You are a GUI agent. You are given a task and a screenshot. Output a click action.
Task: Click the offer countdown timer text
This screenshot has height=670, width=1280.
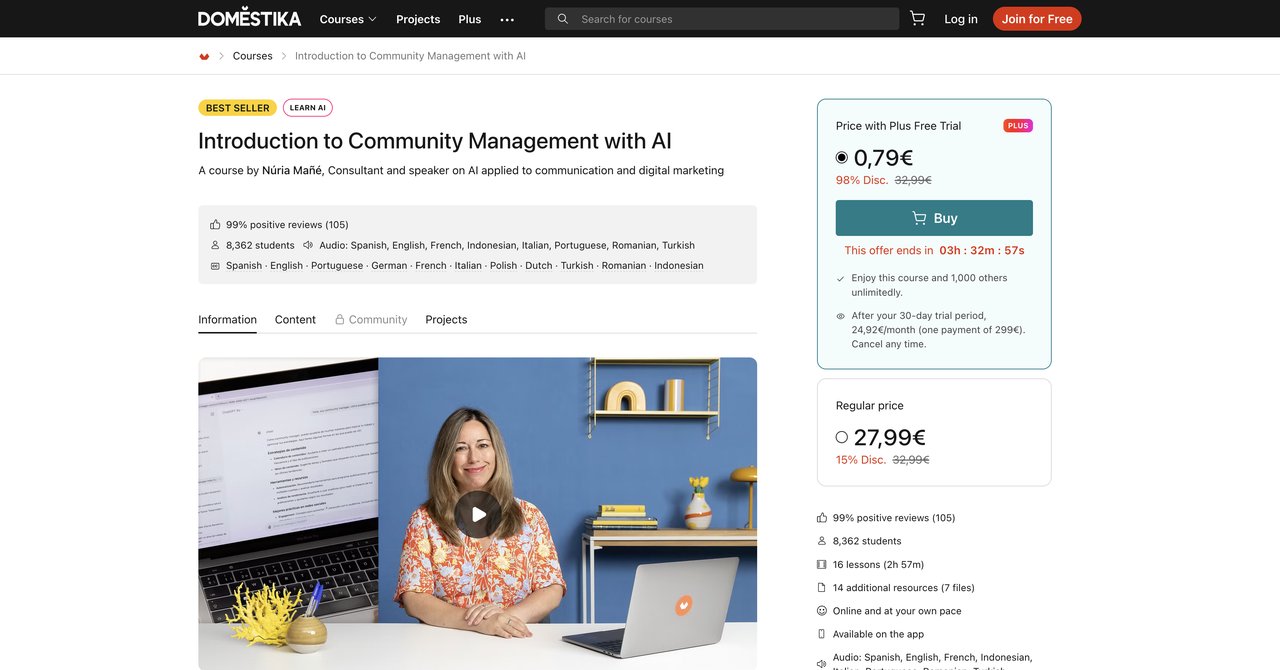click(x=982, y=251)
